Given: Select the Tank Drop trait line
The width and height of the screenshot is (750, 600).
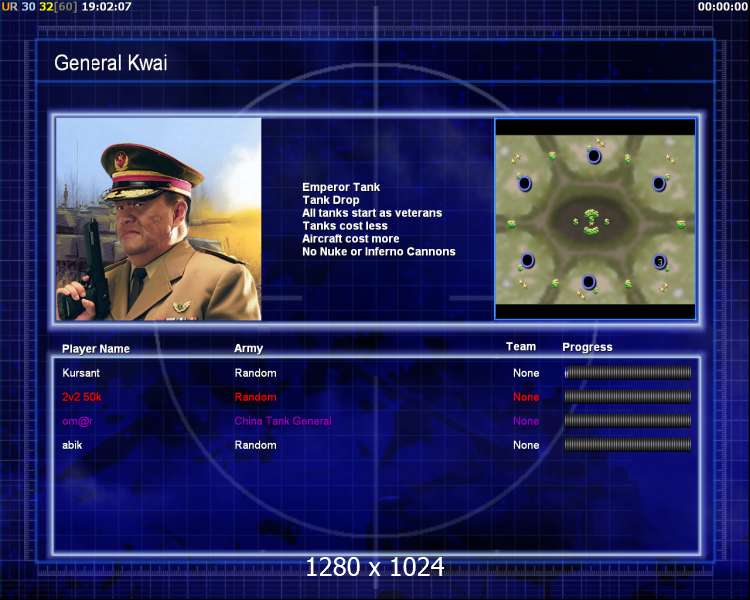Looking at the screenshot, I should 331,200.
